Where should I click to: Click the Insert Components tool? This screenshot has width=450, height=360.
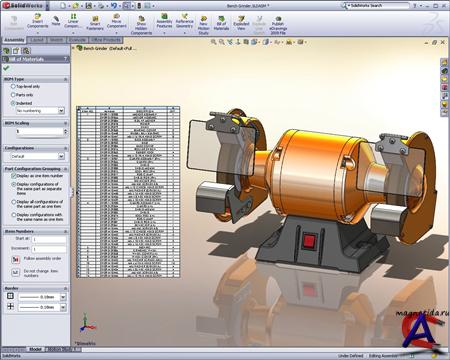37,23
